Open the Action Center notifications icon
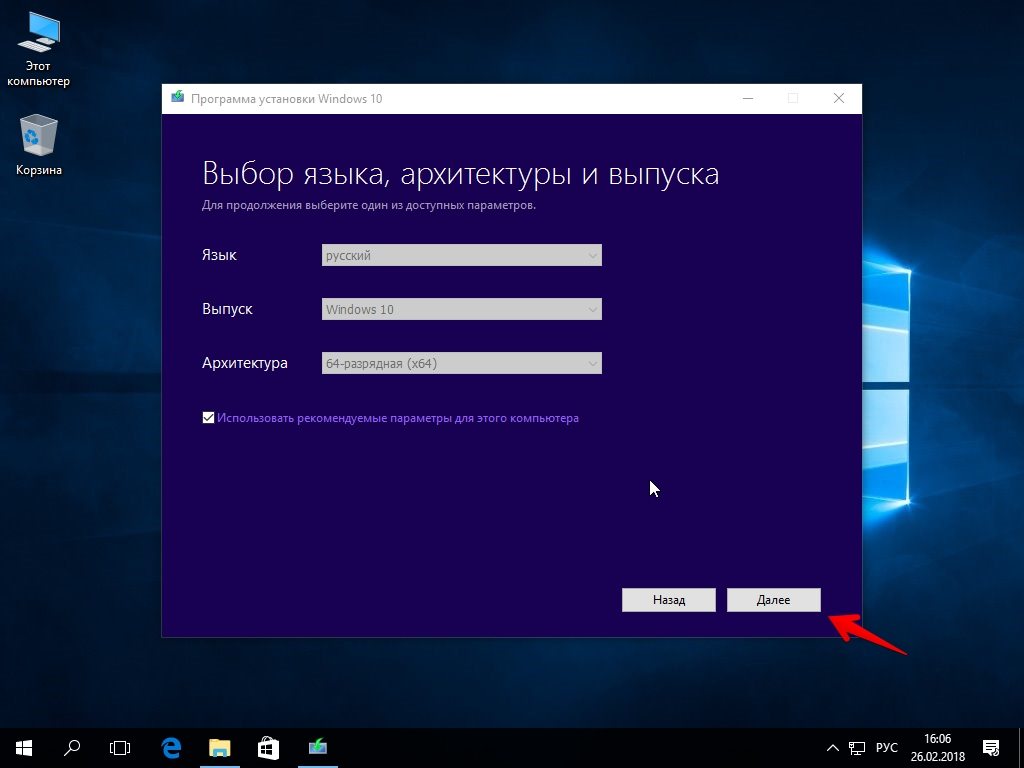The image size is (1024, 768). coord(991,748)
